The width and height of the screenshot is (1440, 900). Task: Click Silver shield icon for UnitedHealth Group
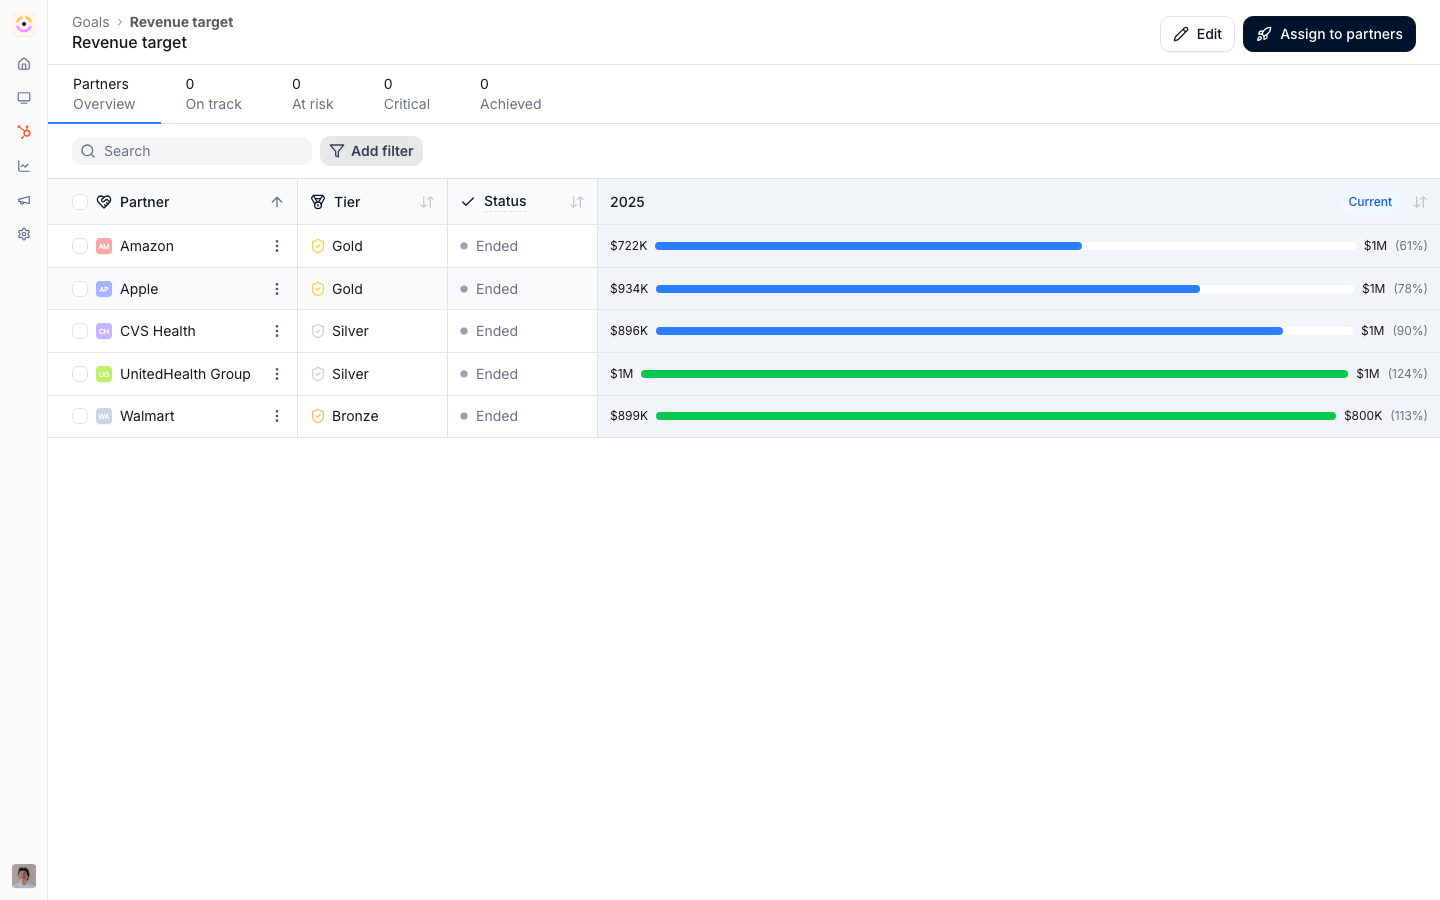click(x=318, y=374)
